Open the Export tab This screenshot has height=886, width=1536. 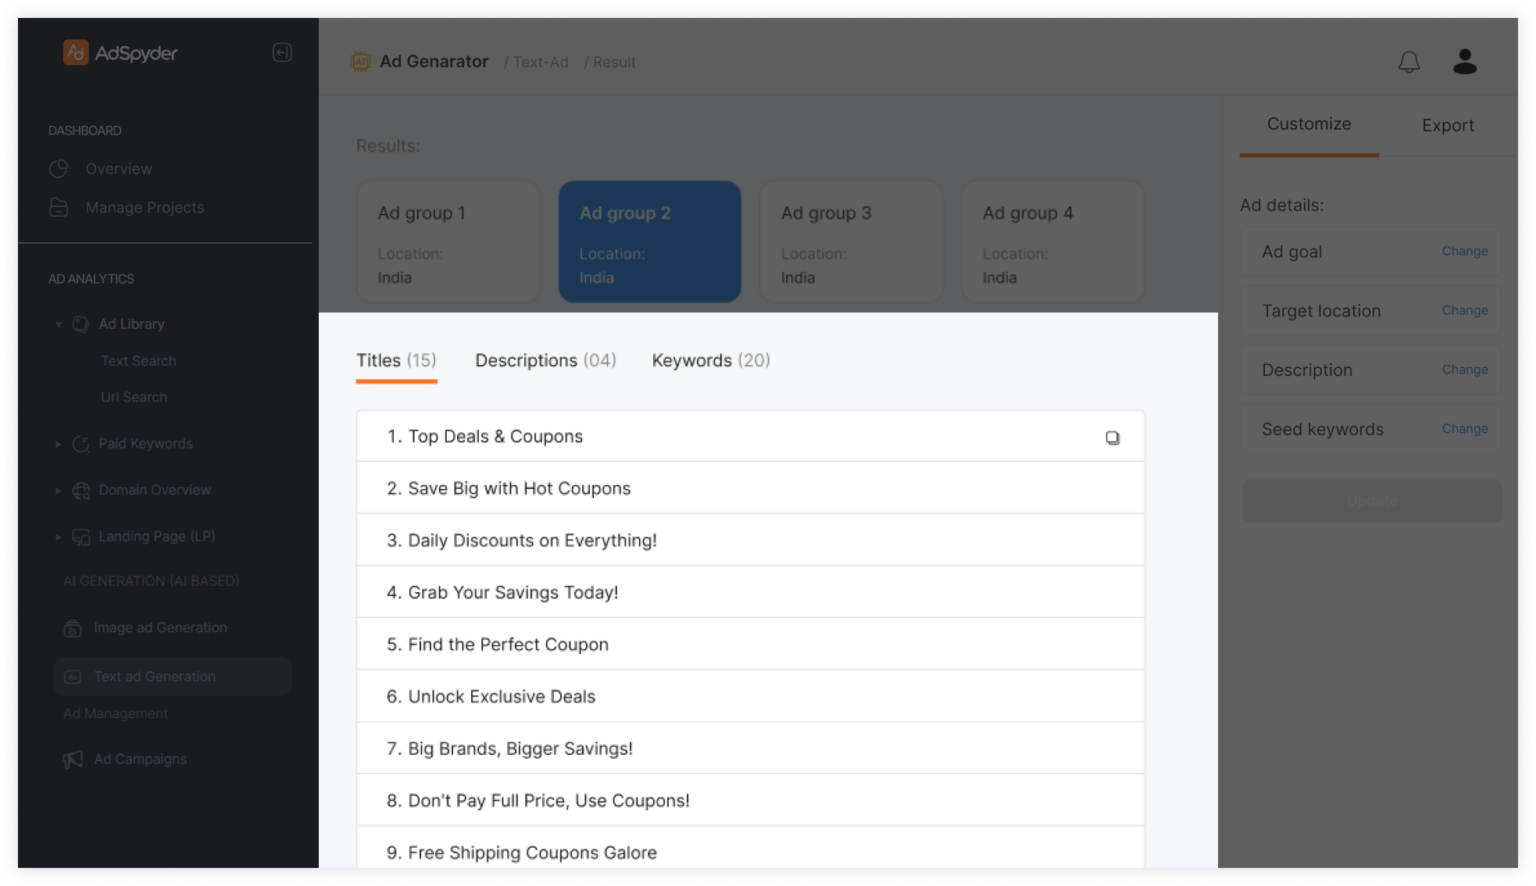pos(1447,126)
